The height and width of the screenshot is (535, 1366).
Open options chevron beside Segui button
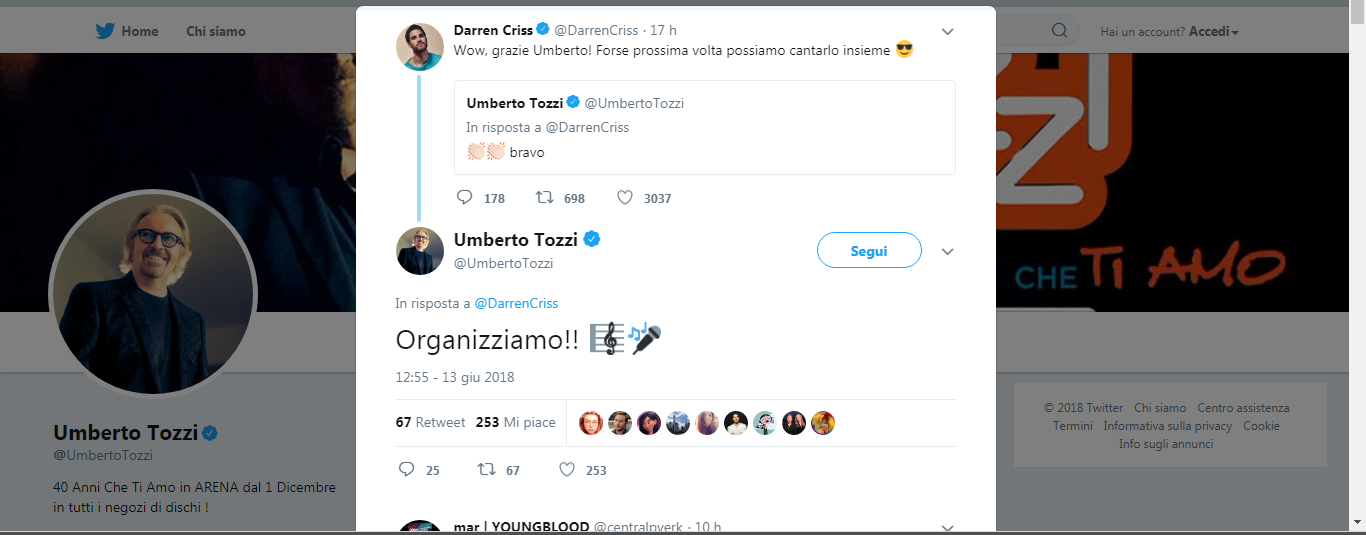[948, 251]
